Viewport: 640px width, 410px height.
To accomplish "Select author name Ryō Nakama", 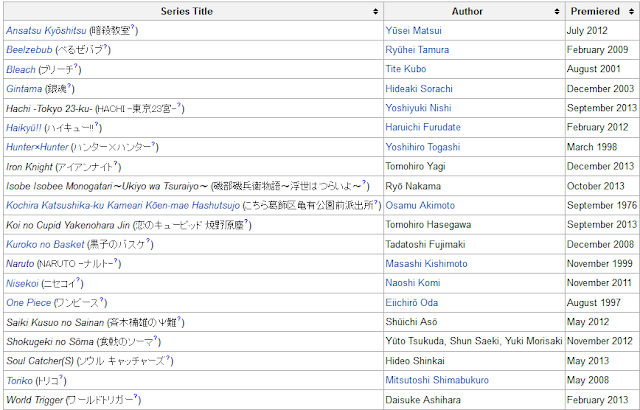I will tap(413, 186).
